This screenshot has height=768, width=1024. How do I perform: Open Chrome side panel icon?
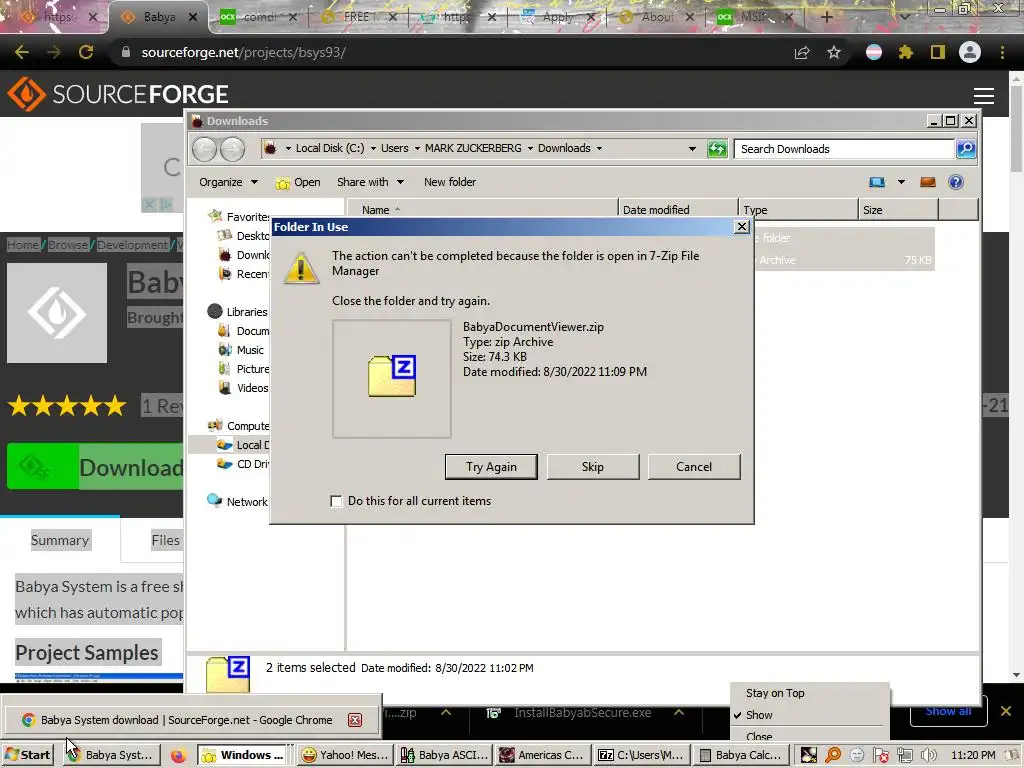pyautogui.click(x=938, y=52)
